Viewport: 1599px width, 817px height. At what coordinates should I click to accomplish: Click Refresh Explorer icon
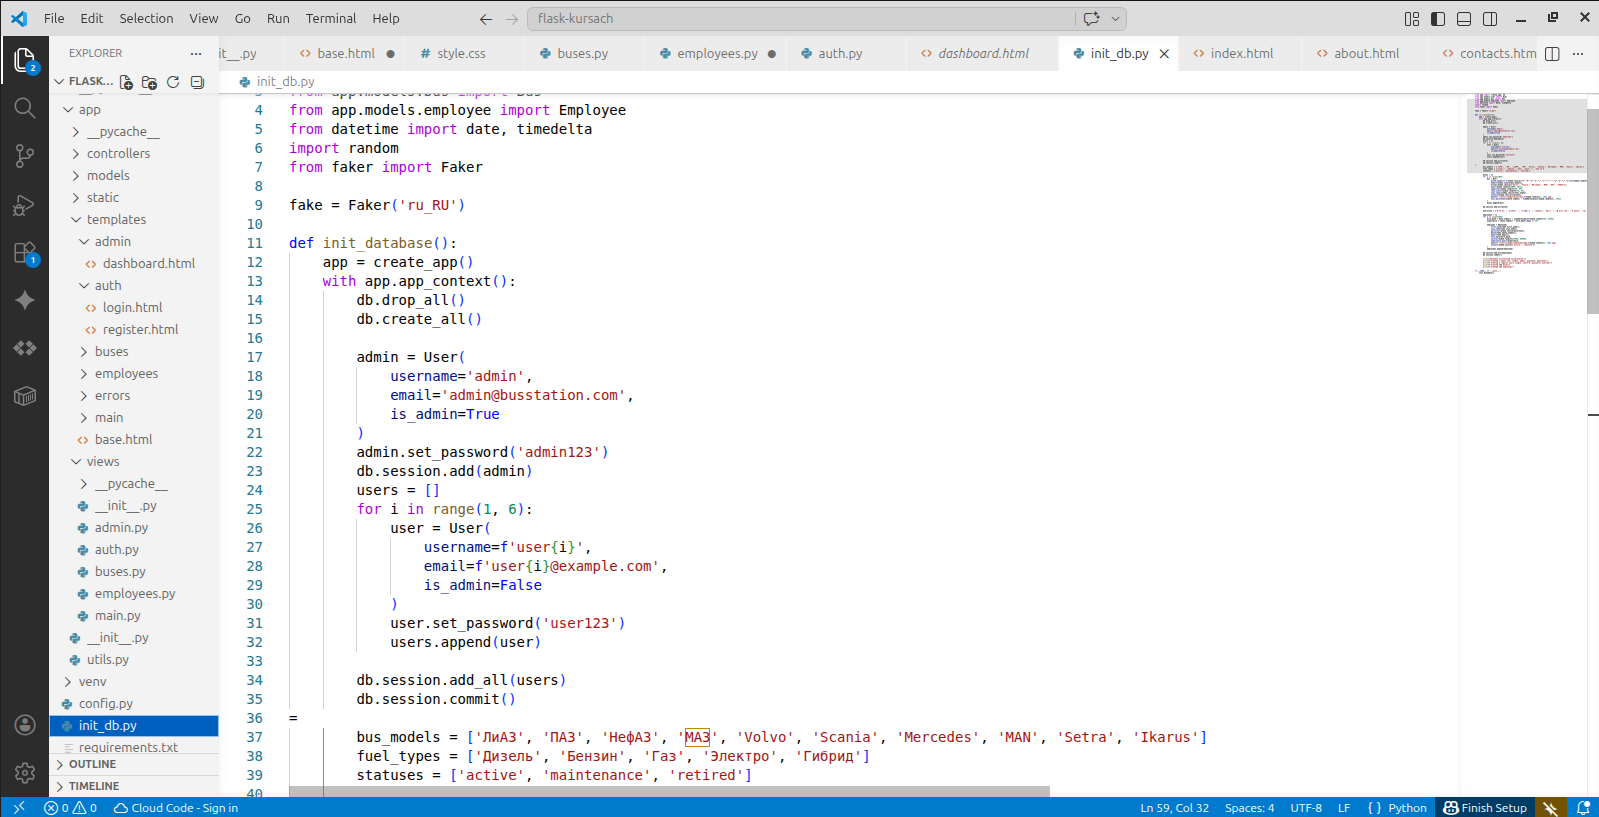(173, 82)
